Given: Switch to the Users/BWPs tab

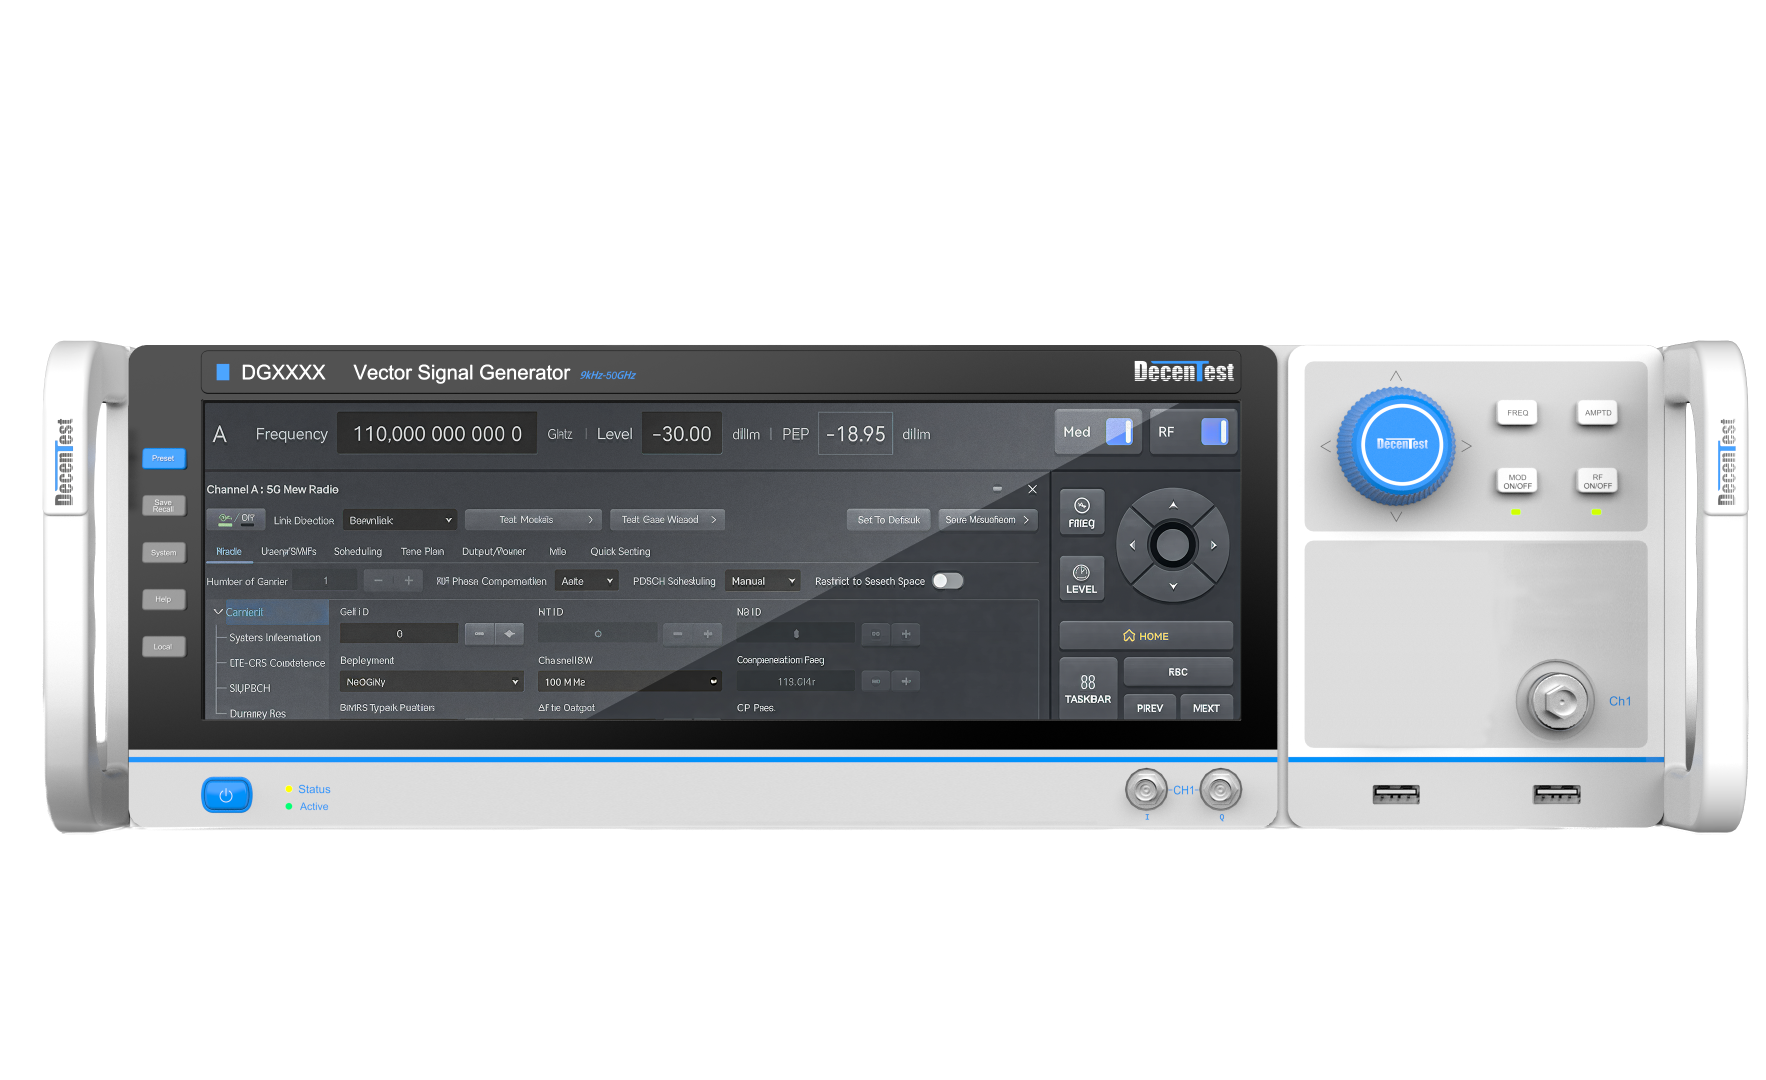Looking at the screenshot, I should (288, 552).
